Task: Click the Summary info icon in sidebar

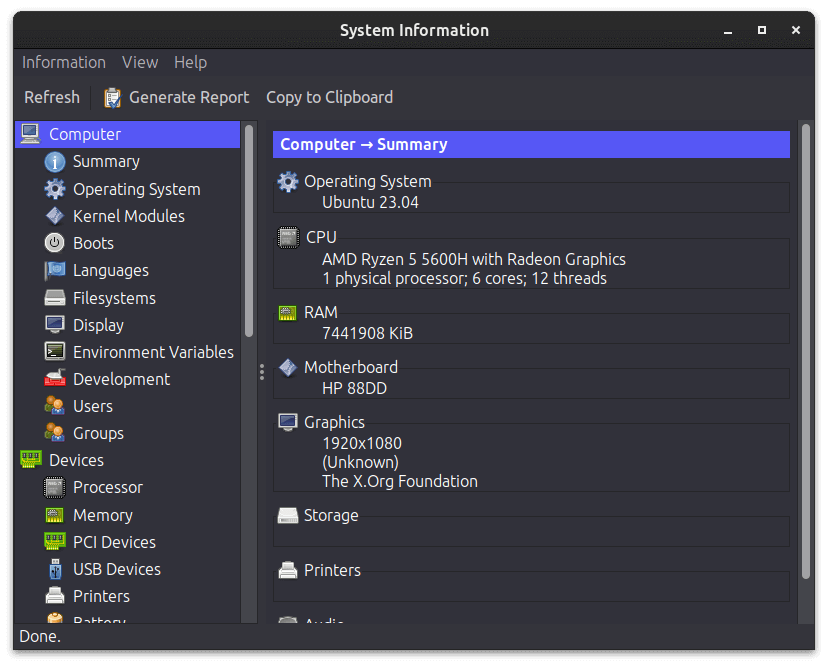Action: click(x=55, y=162)
